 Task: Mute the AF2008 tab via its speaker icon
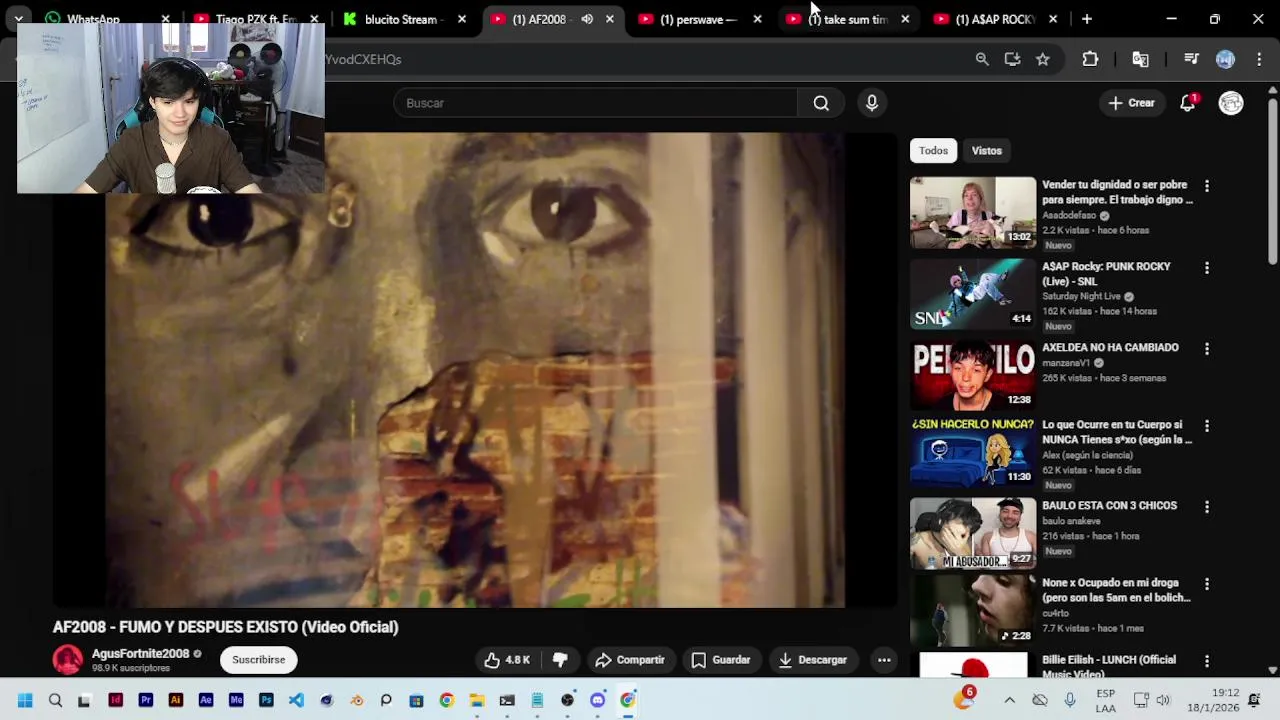[x=587, y=19]
